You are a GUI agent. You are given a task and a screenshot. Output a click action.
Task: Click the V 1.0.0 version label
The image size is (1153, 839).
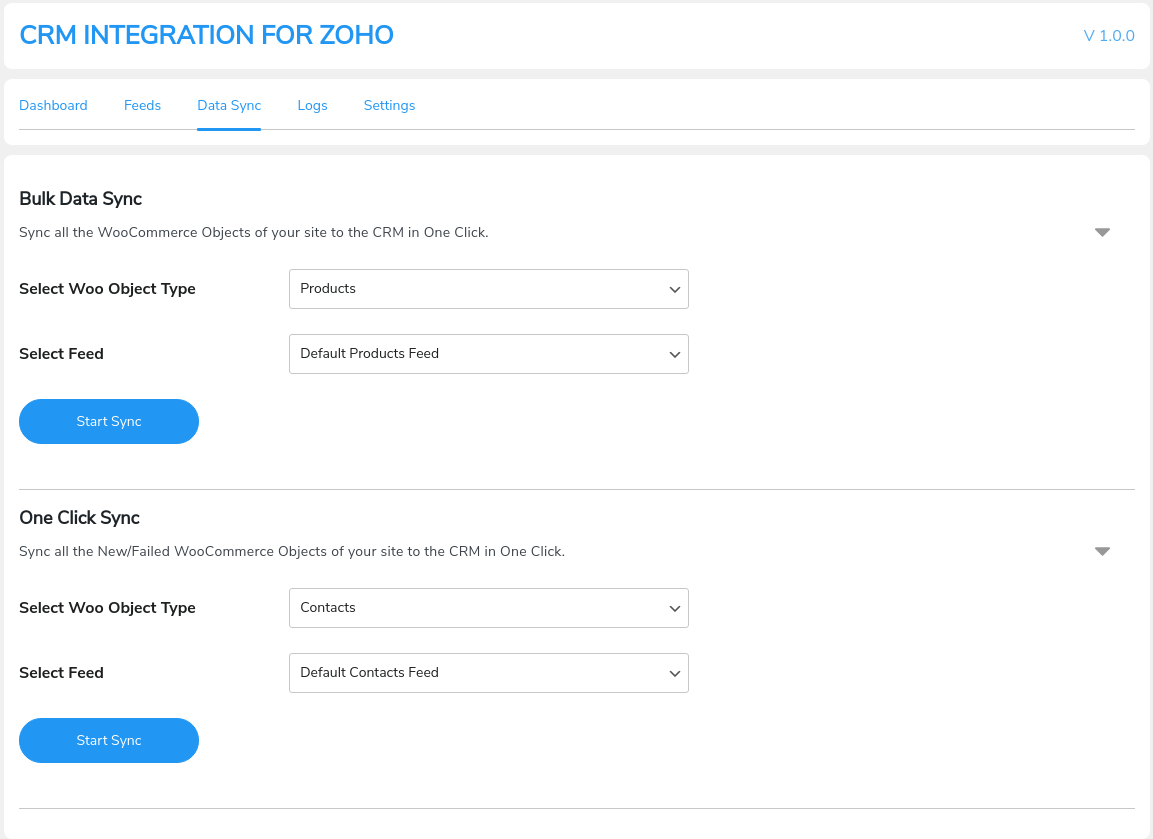pos(1109,35)
